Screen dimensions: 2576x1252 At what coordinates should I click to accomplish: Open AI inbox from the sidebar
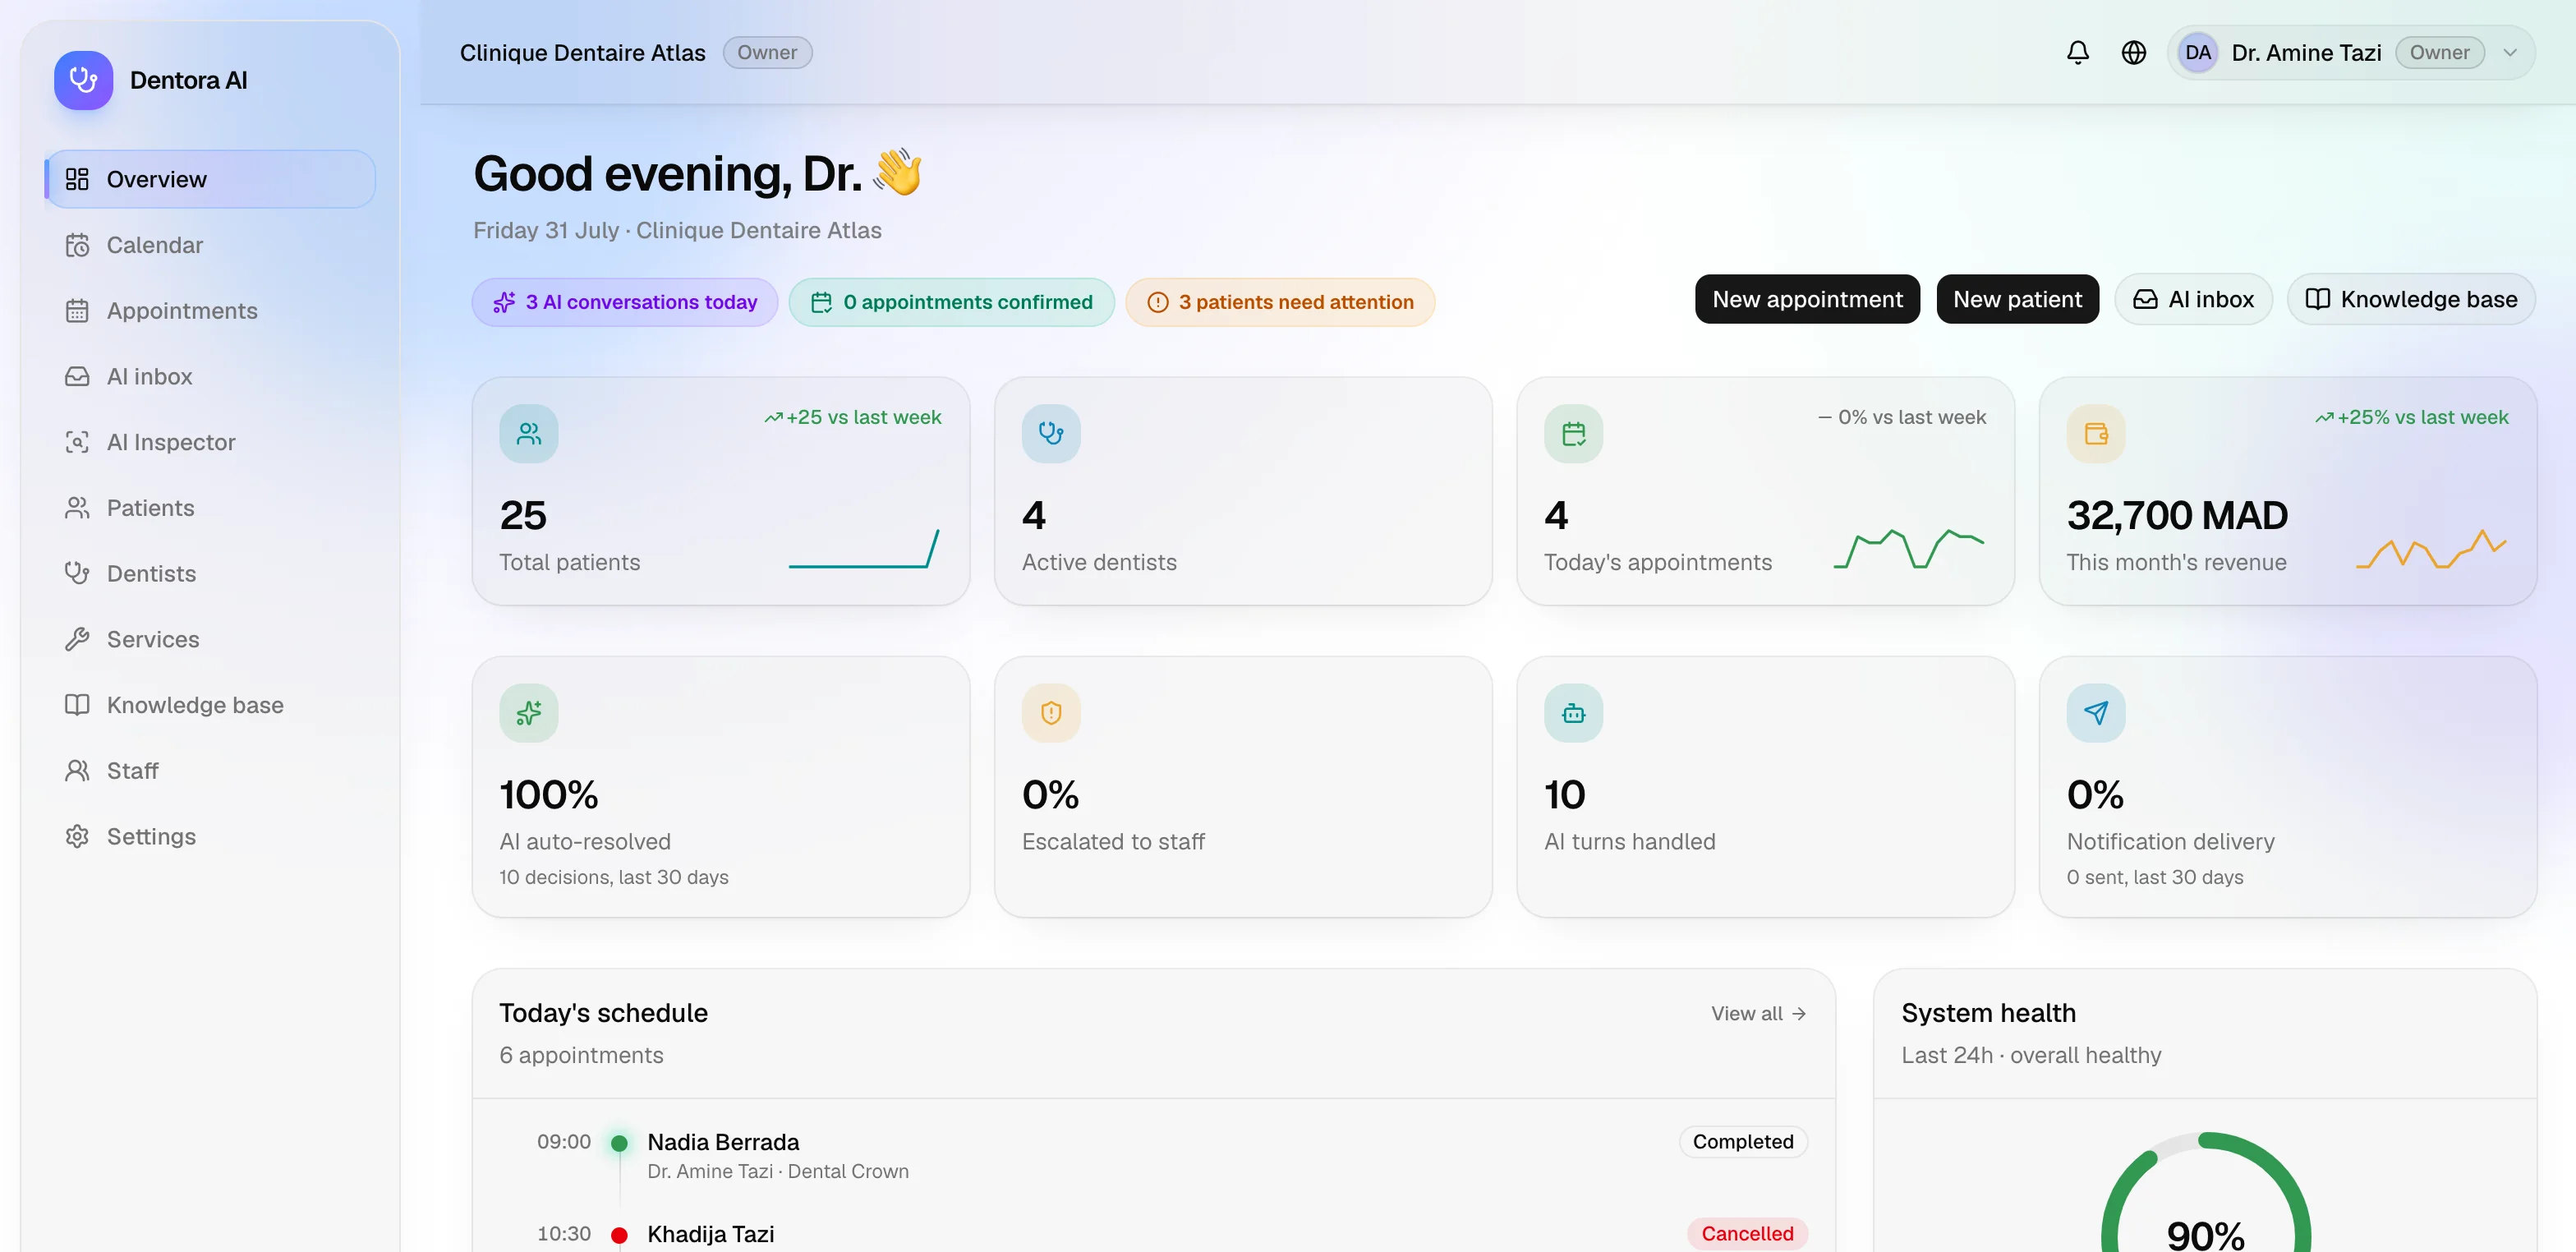(210, 376)
